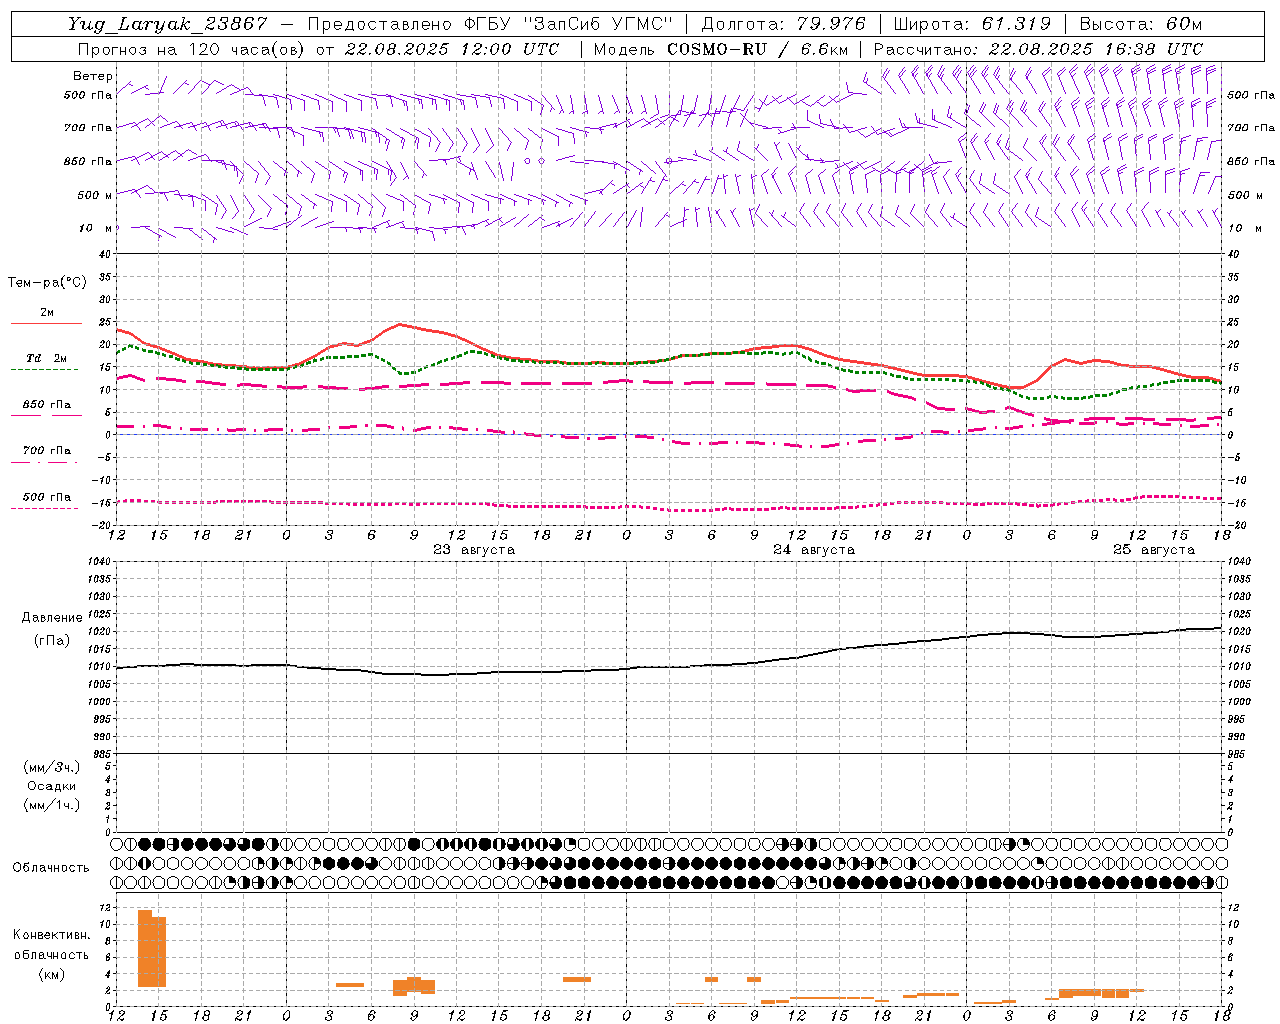Click the text ФГБУ "ЗапСиб УГМС"
The image size is (1280, 1024).
tap(568, 24)
